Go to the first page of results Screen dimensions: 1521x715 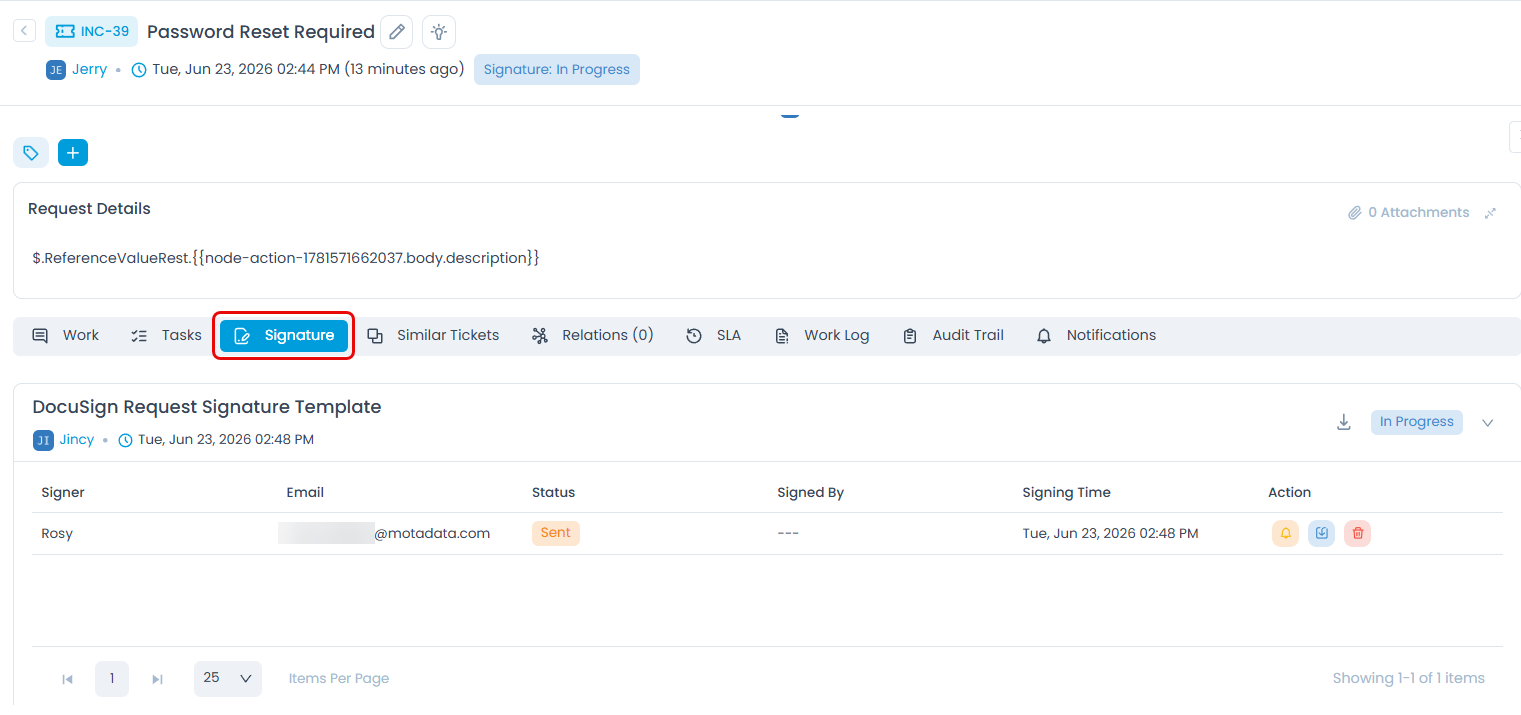coord(67,679)
